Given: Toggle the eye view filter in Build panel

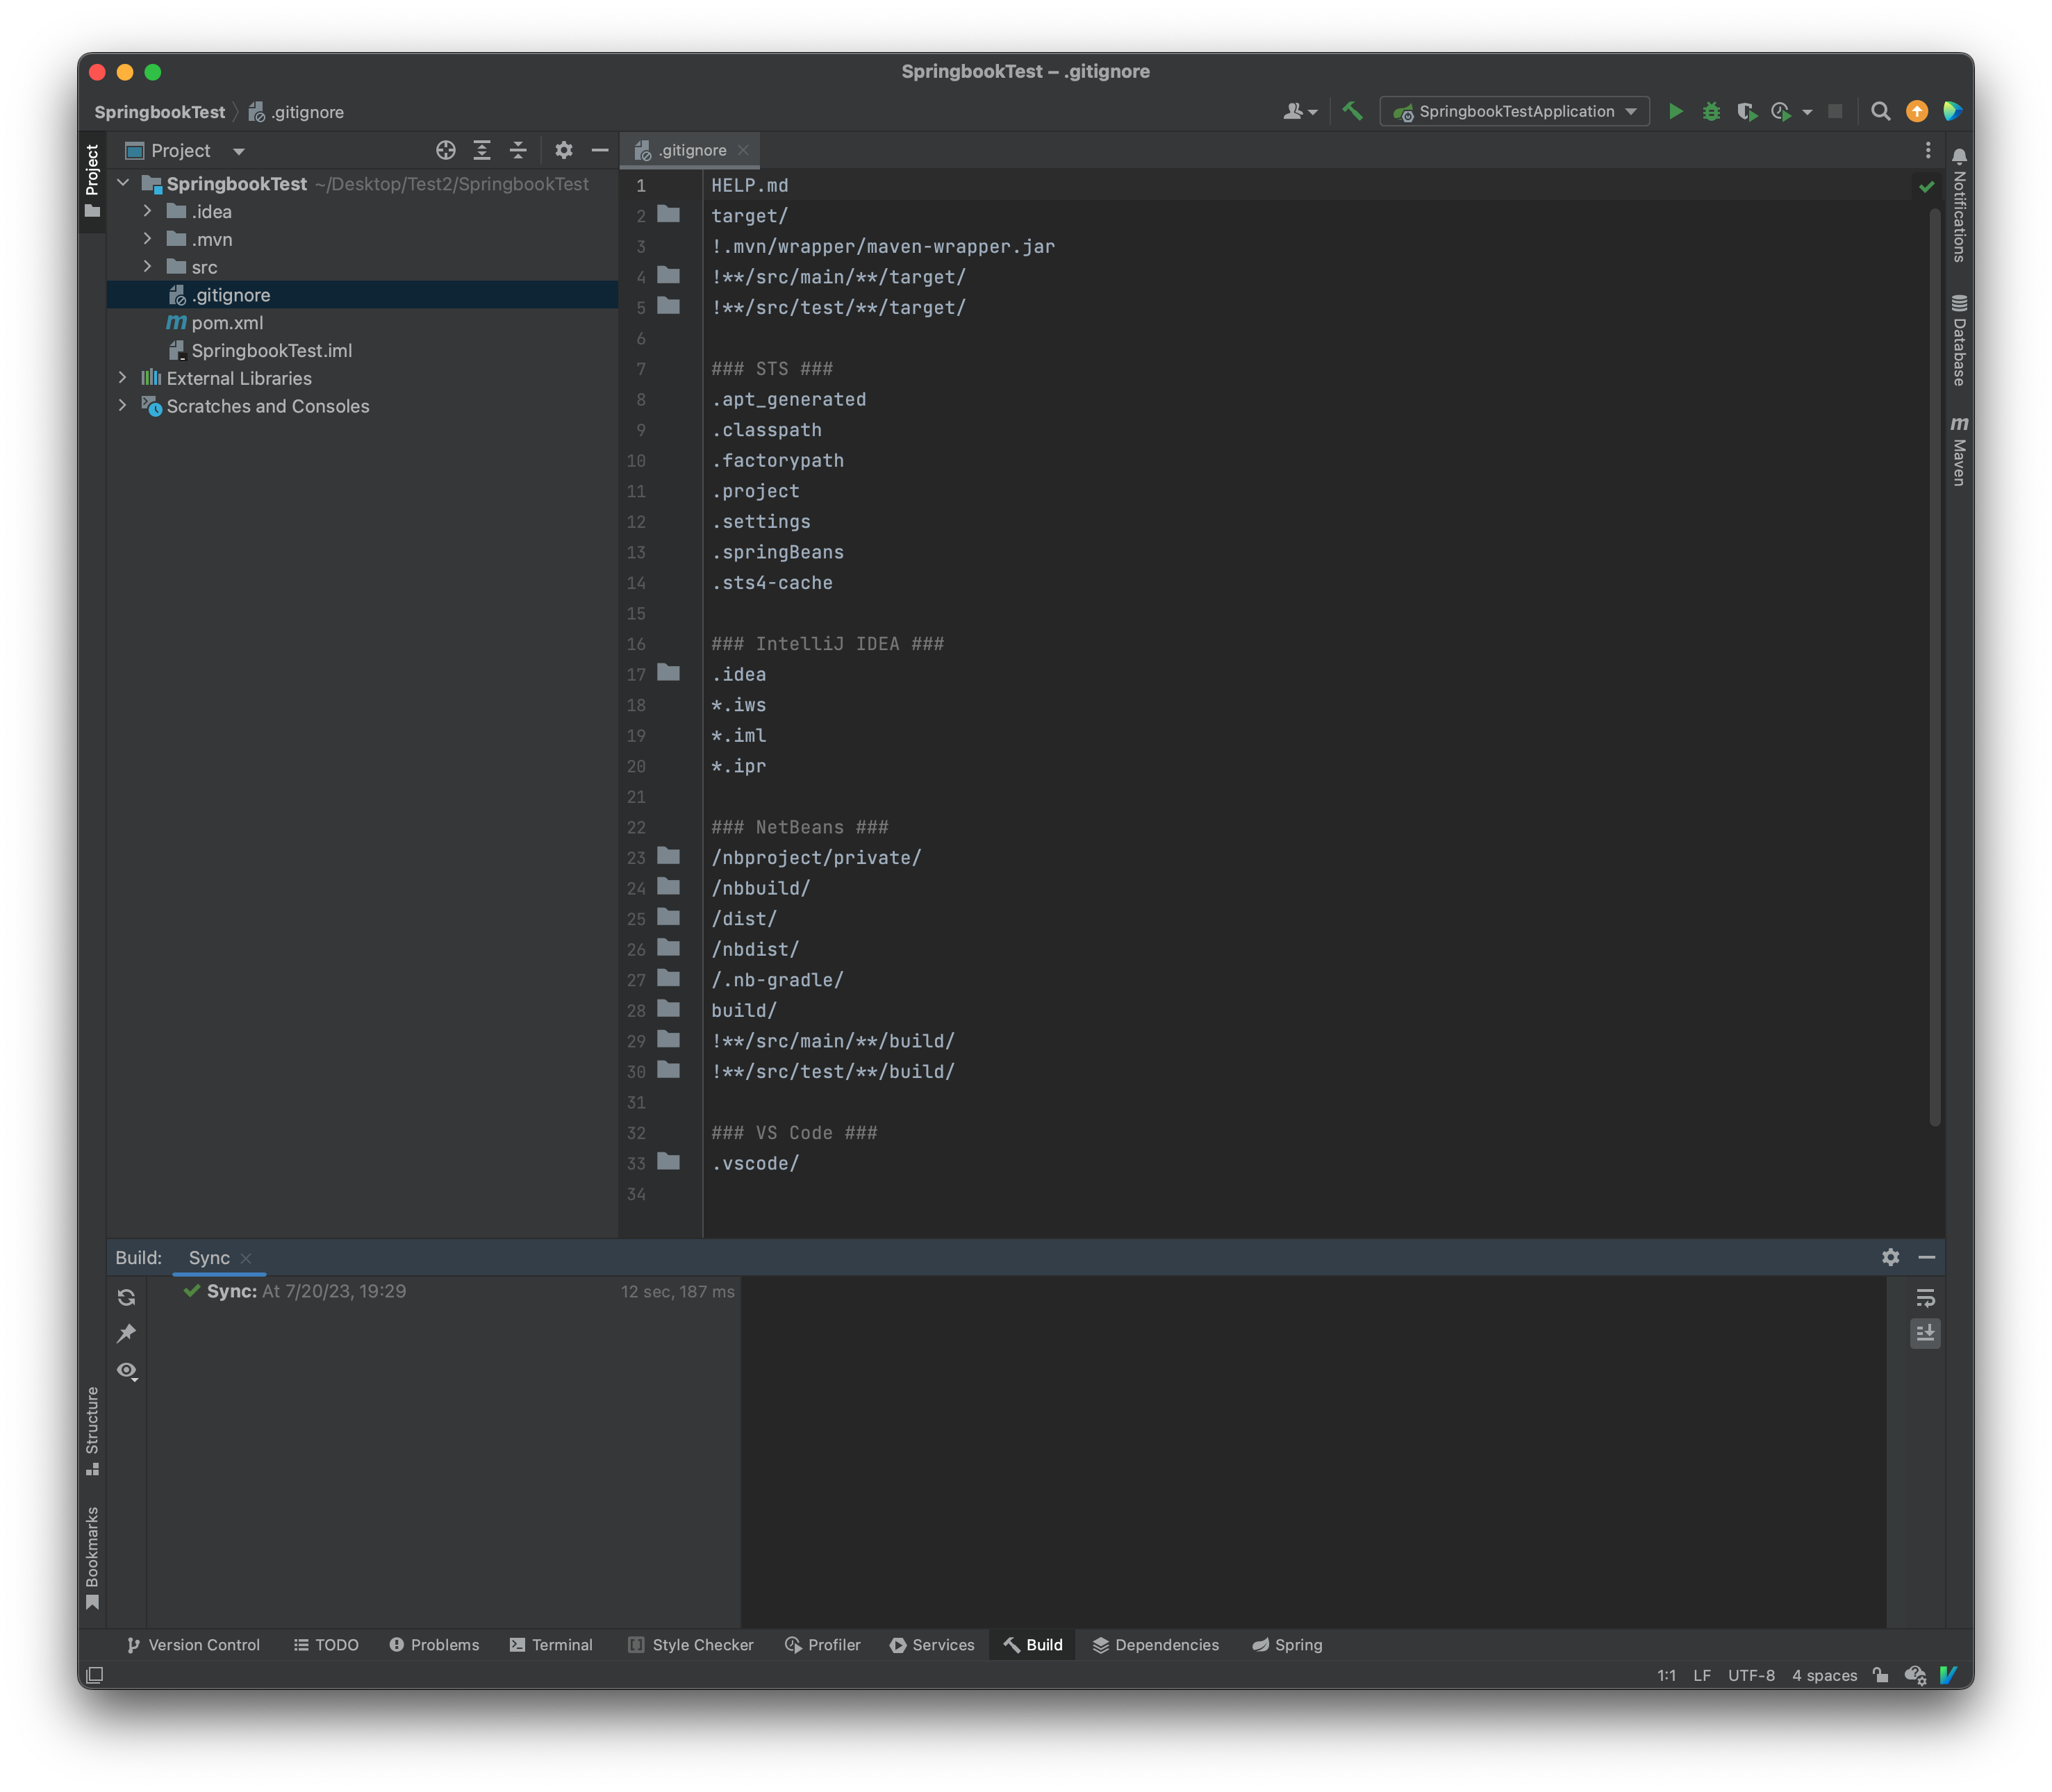Looking at the screenshot, I should click(126, 1370).
